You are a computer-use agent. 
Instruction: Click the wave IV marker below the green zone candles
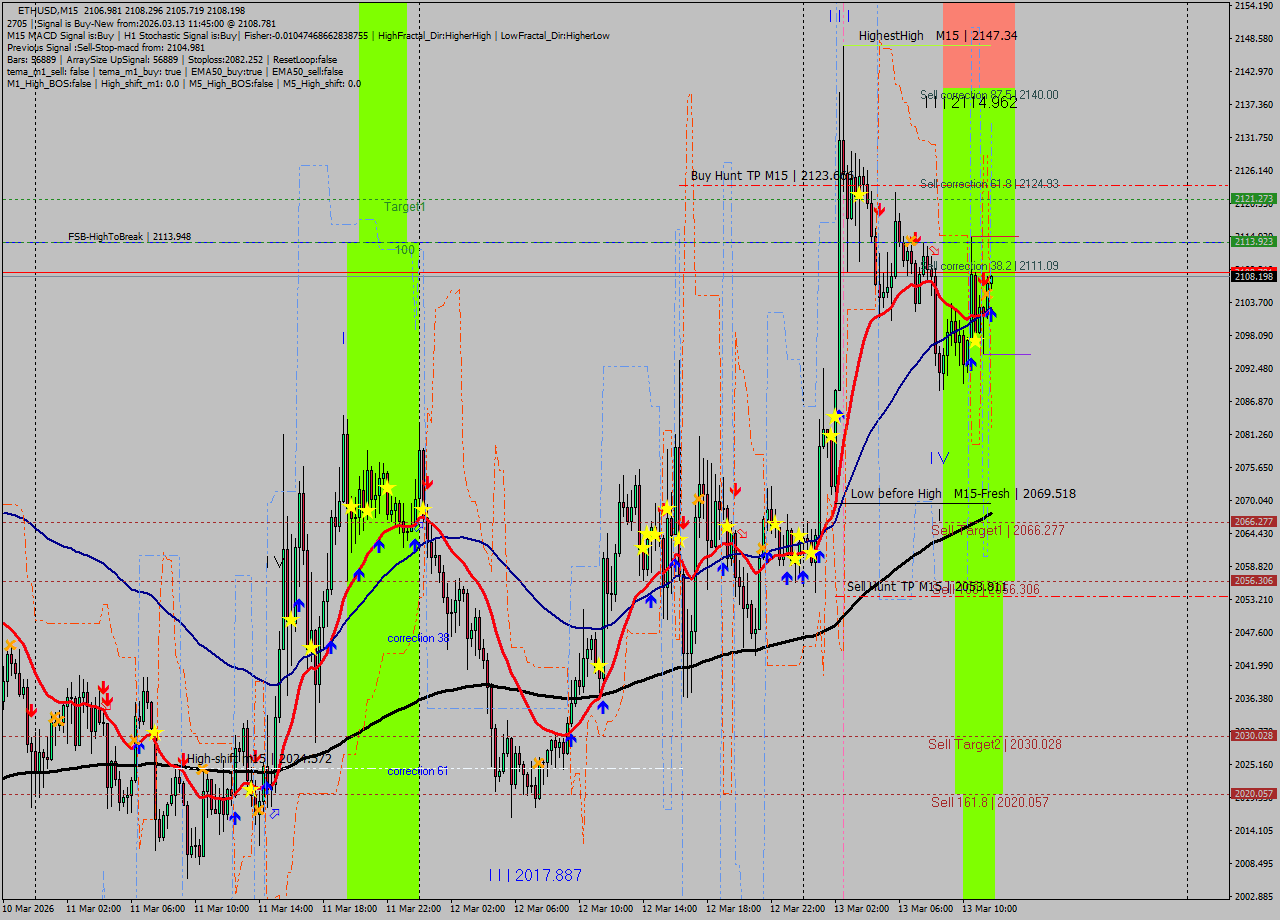click(x=939, y=458)
